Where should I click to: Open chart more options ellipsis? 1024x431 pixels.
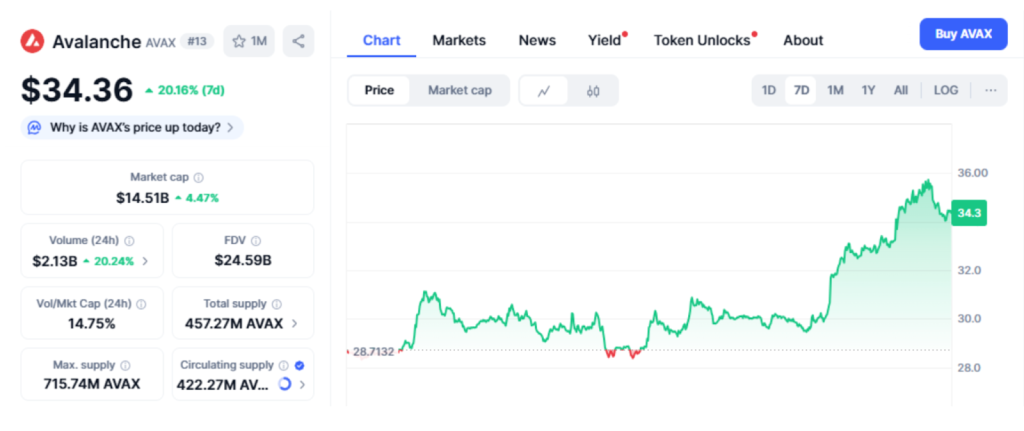tap(991, 90)
